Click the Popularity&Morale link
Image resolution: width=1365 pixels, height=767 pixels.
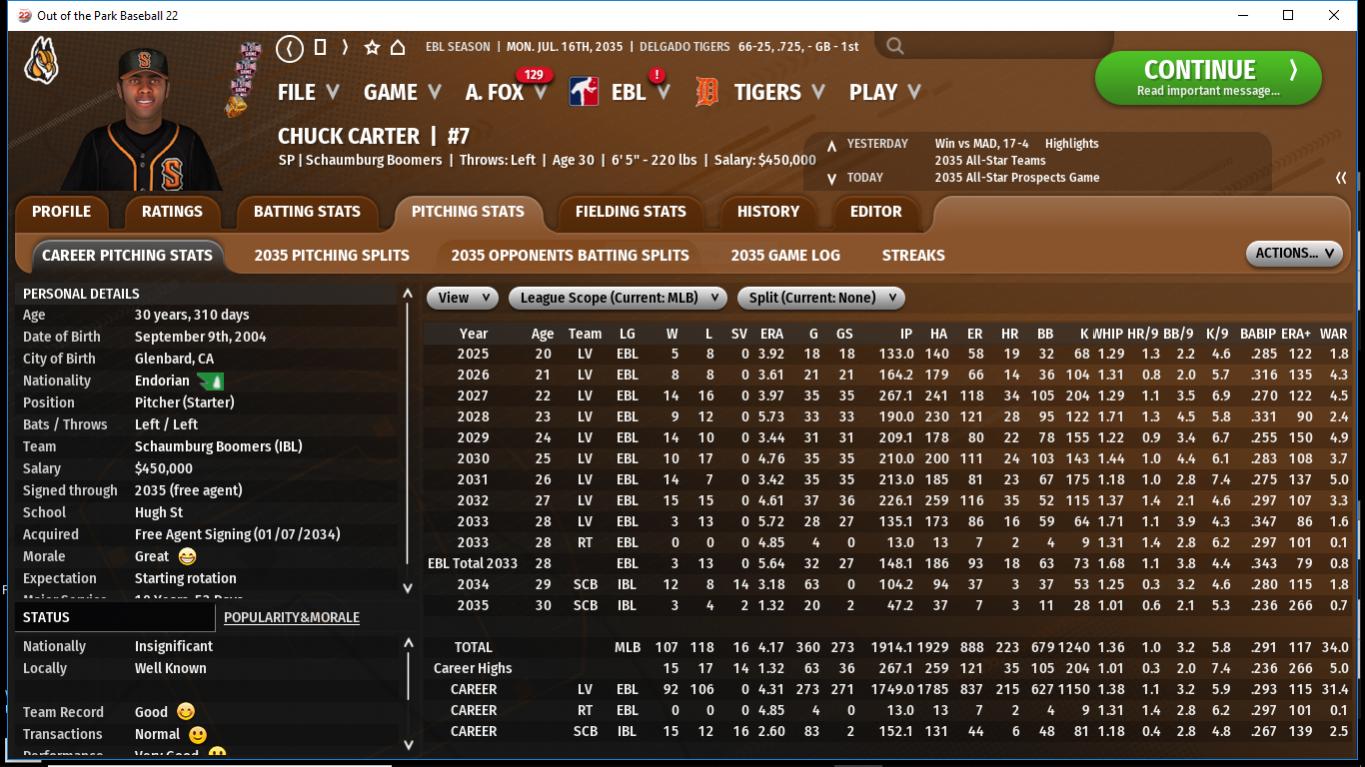tap(291, 618)
